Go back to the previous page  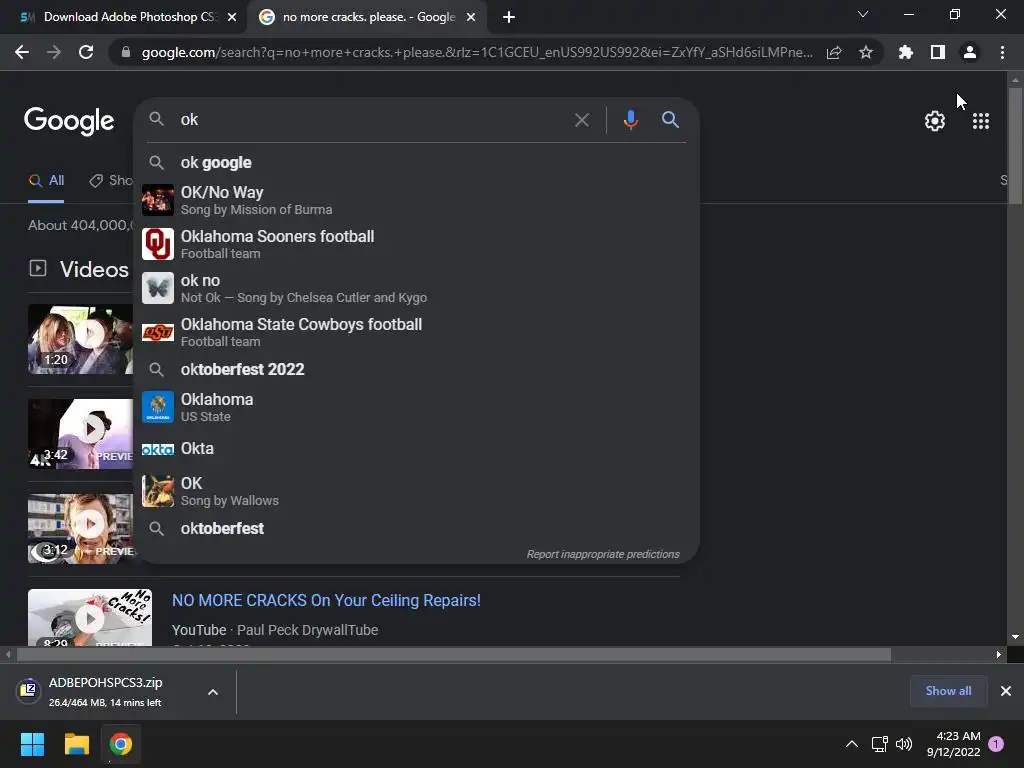[x=22, y=52]
